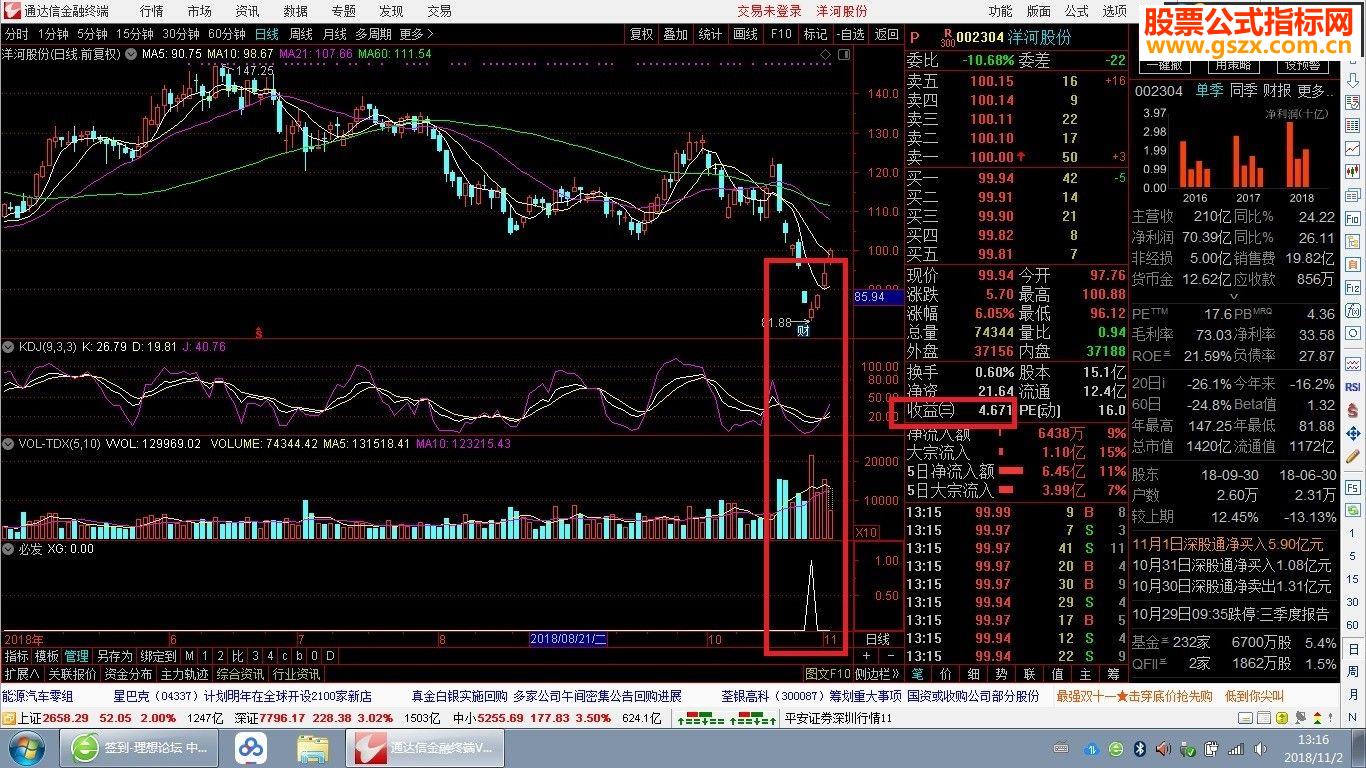Toggle 统计 statistics mode

click(x=710, y=34)
